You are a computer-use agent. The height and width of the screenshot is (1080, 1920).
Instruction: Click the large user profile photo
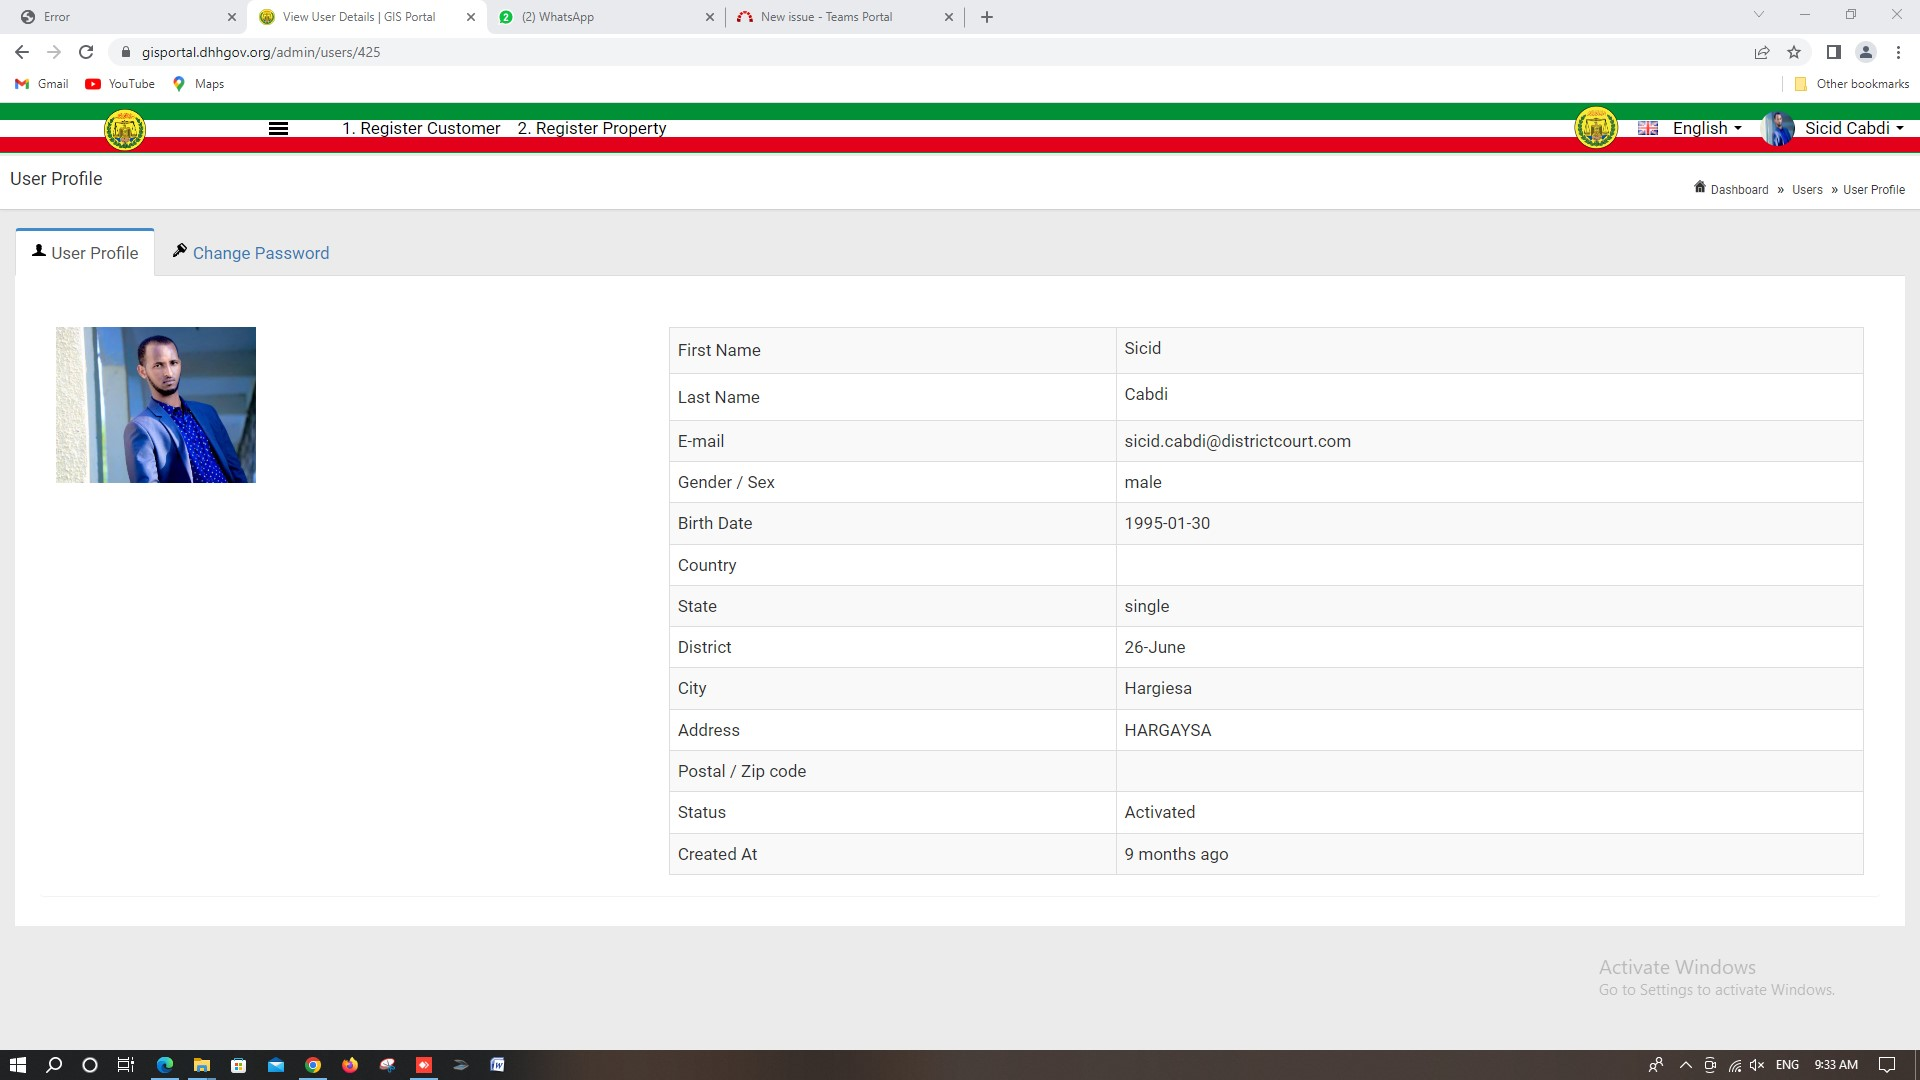point(156,405)
